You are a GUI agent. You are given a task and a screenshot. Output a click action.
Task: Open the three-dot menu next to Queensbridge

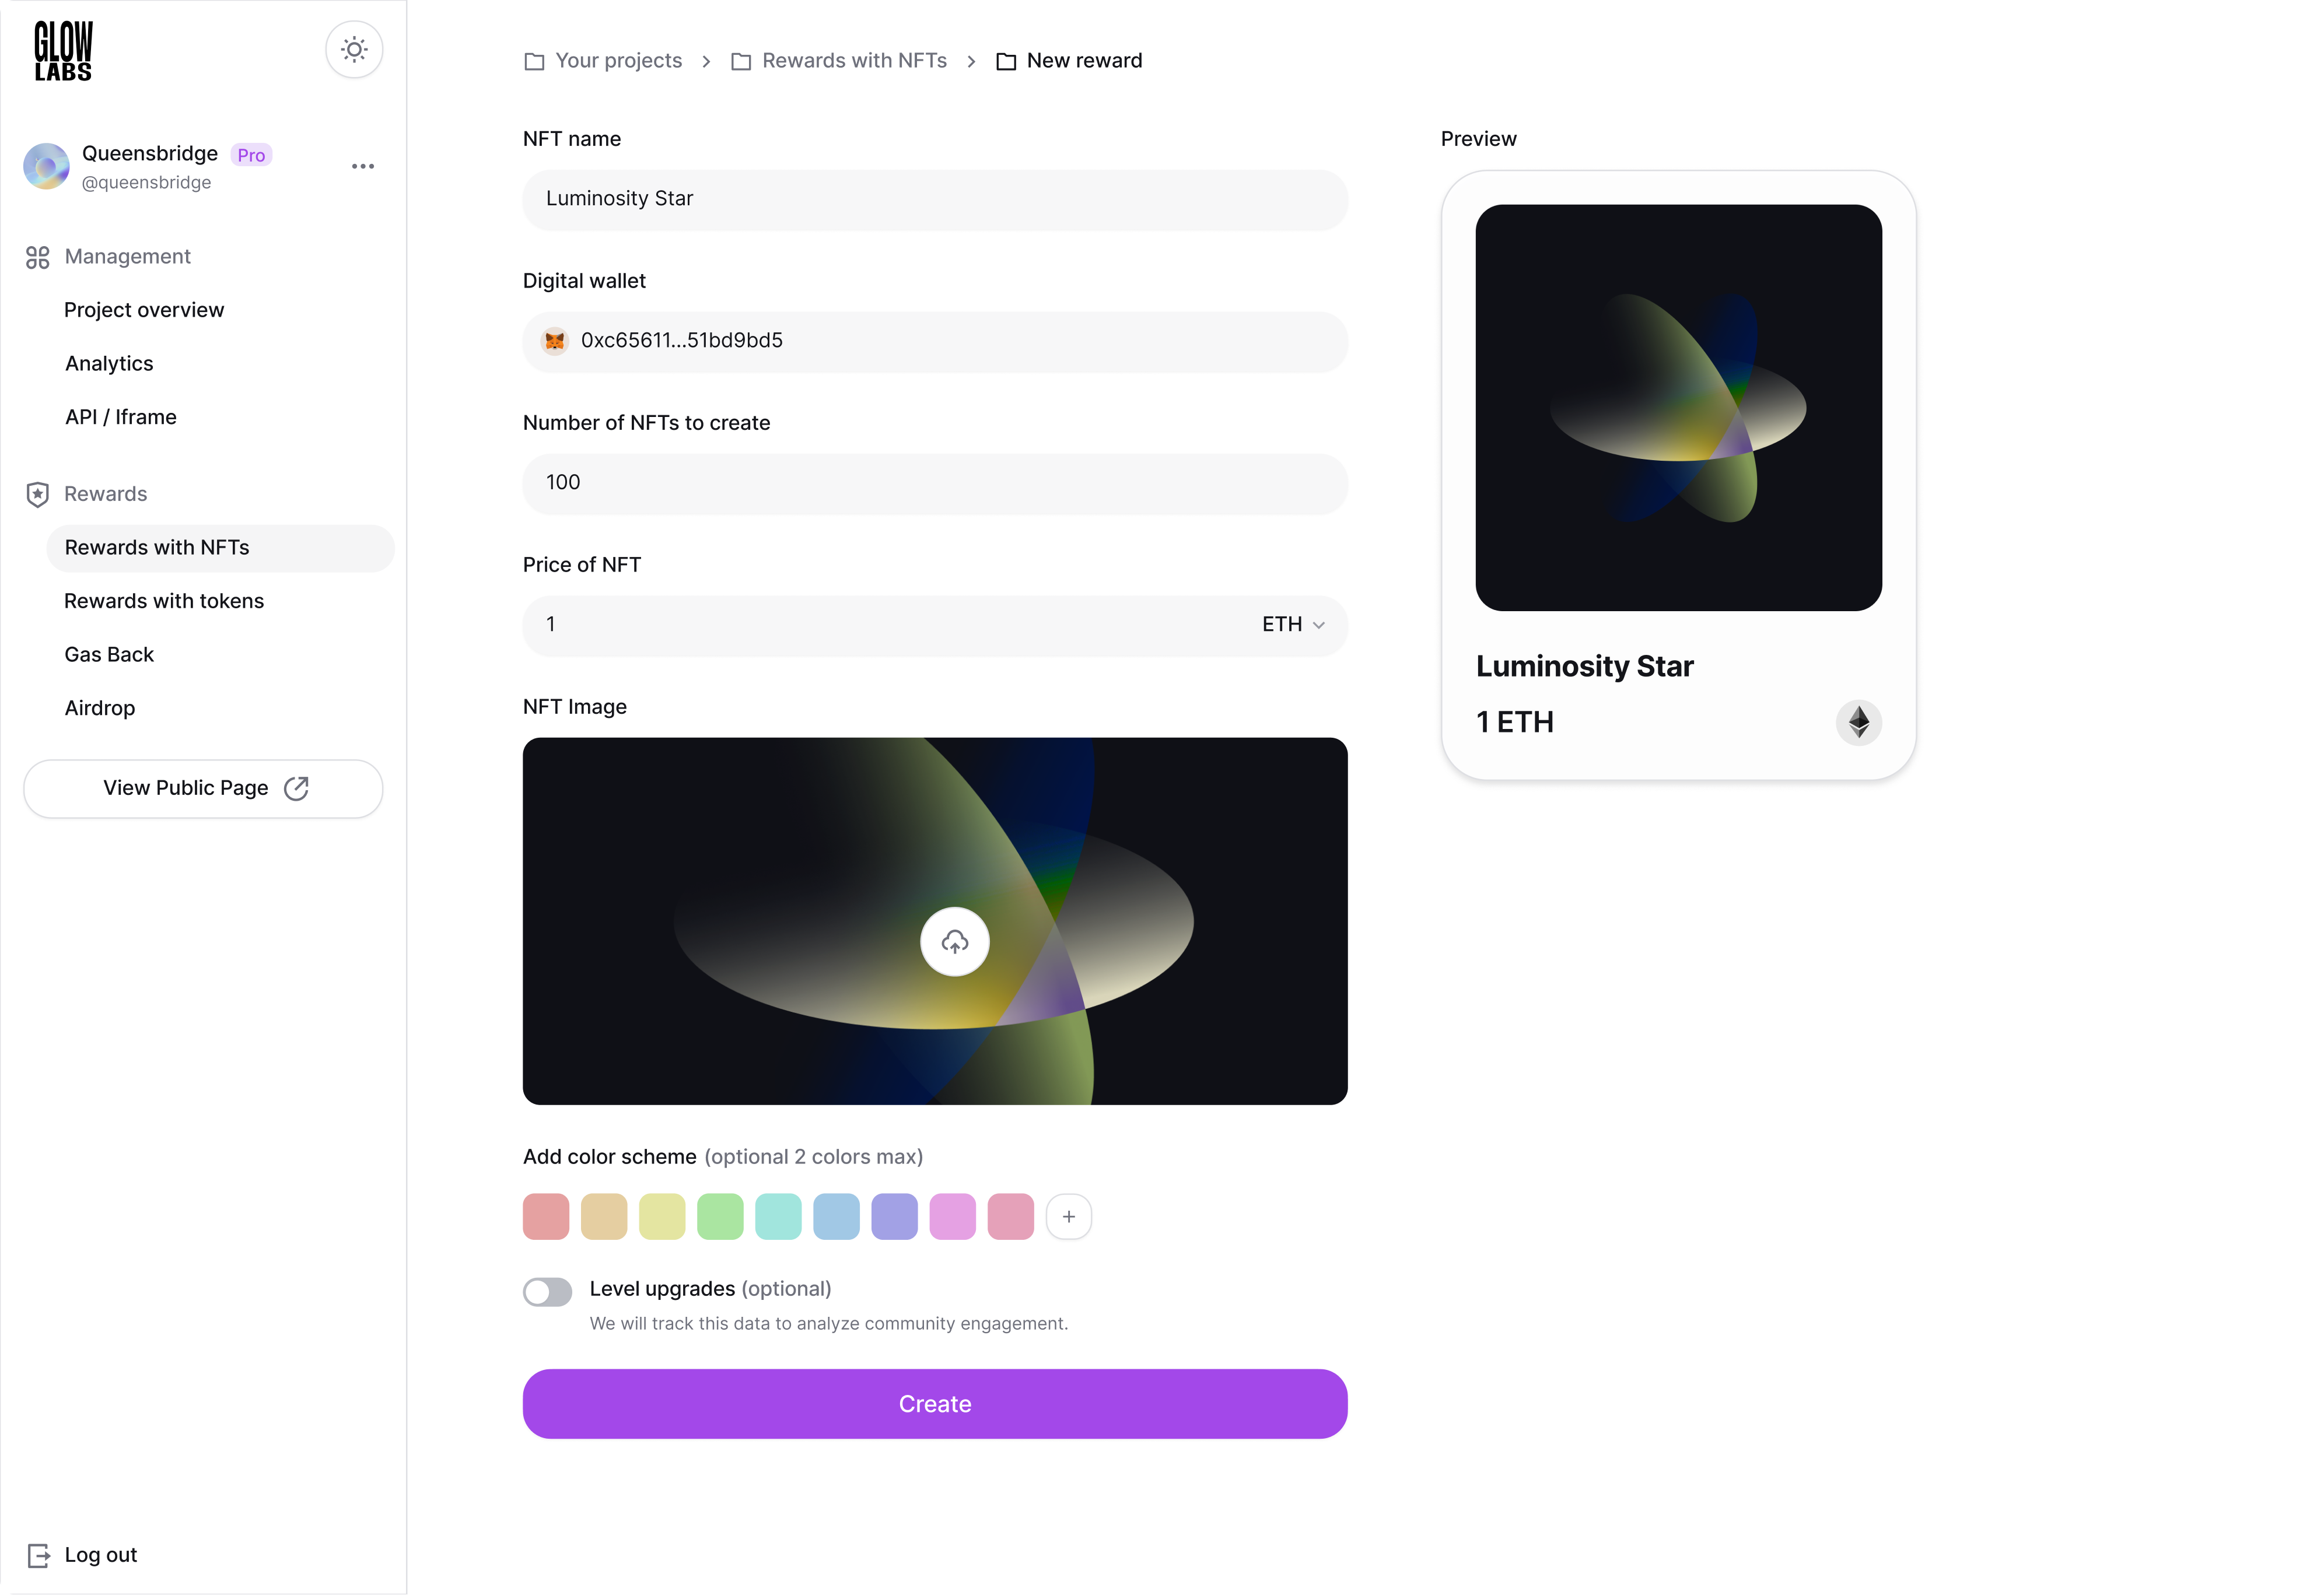362,165
